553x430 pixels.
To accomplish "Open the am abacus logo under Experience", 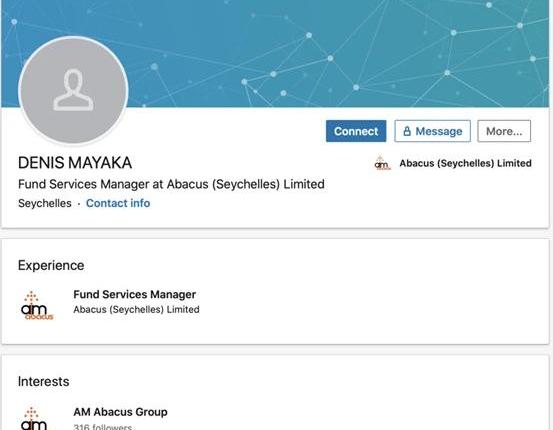I will [x=37, y=305].
